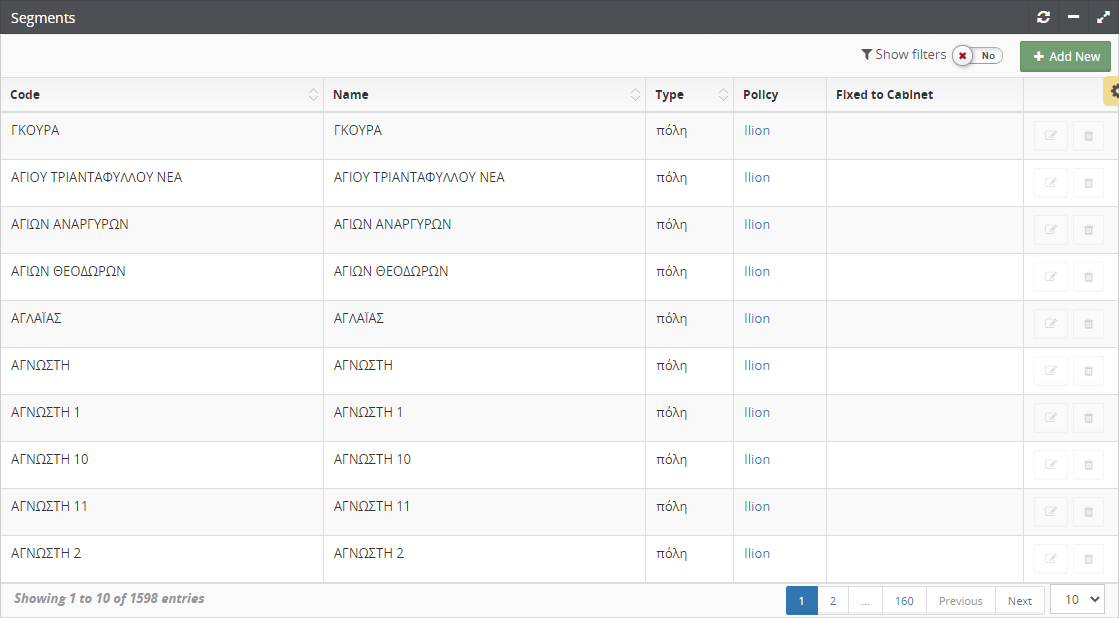
Task: Go to page 2 of results
Action: [832, 601]
